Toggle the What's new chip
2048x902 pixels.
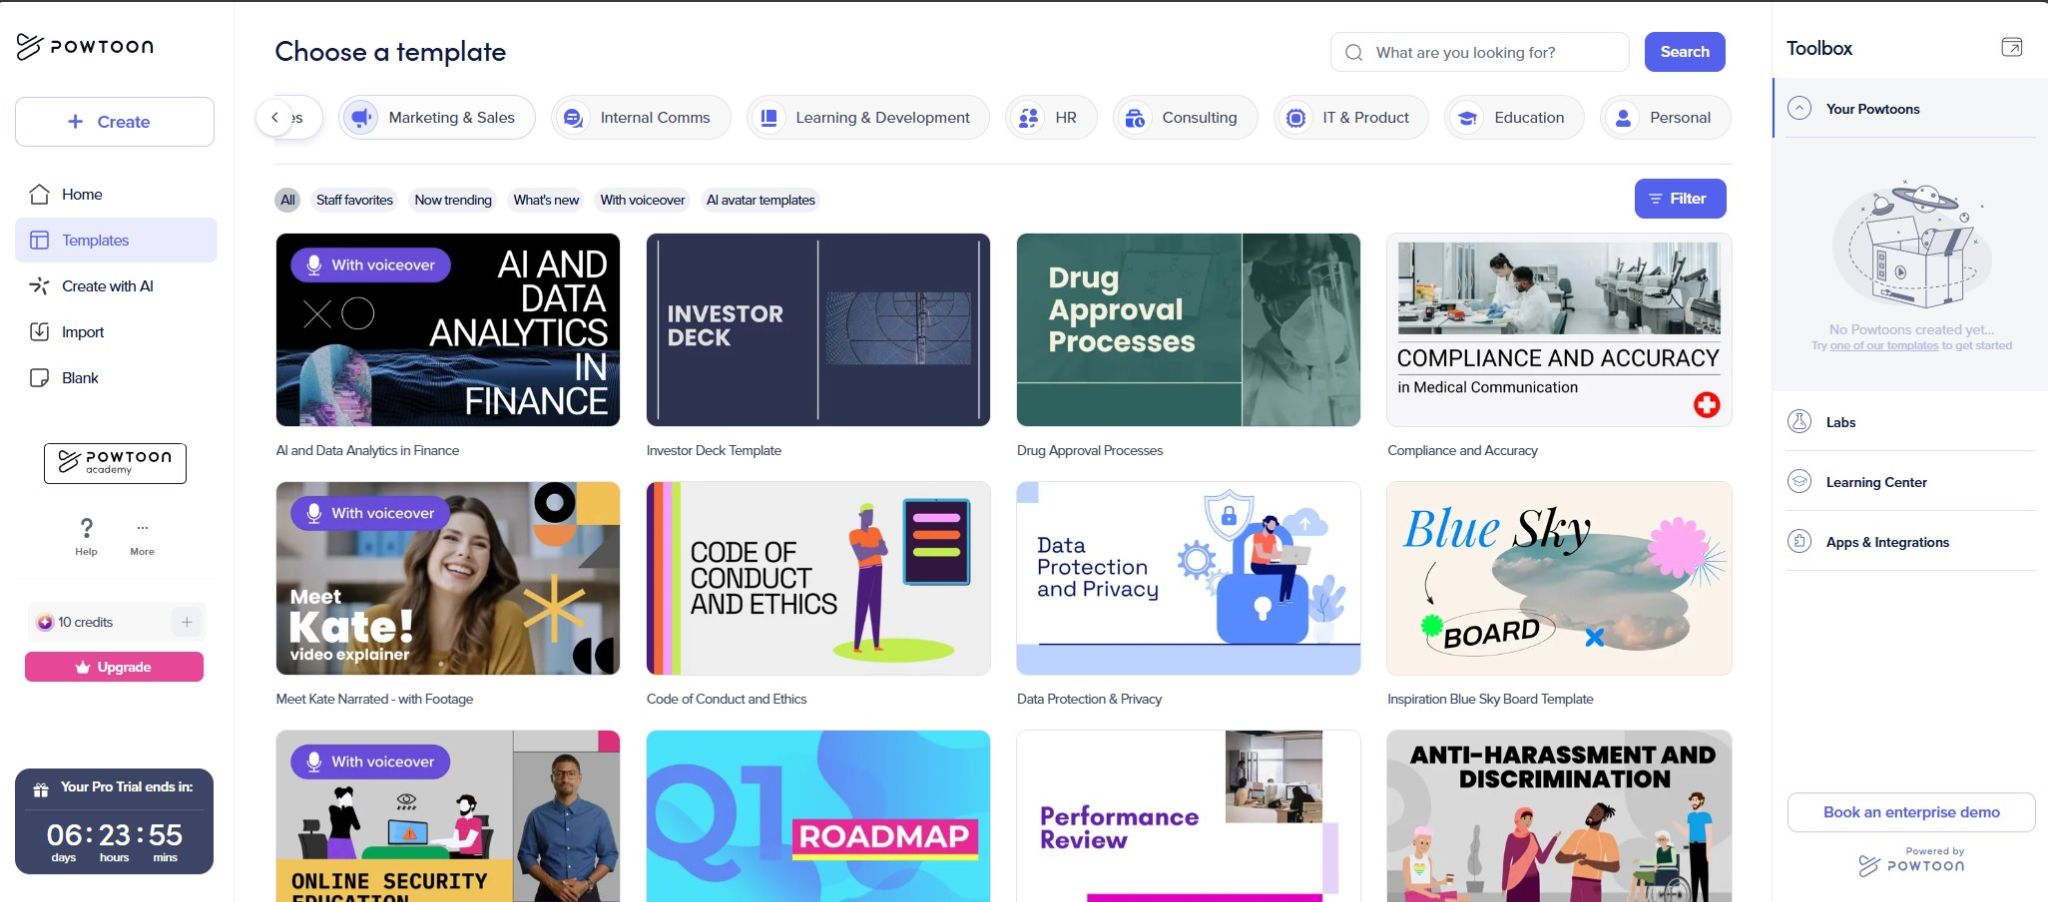pyautogui.click(x=546, y=200)
